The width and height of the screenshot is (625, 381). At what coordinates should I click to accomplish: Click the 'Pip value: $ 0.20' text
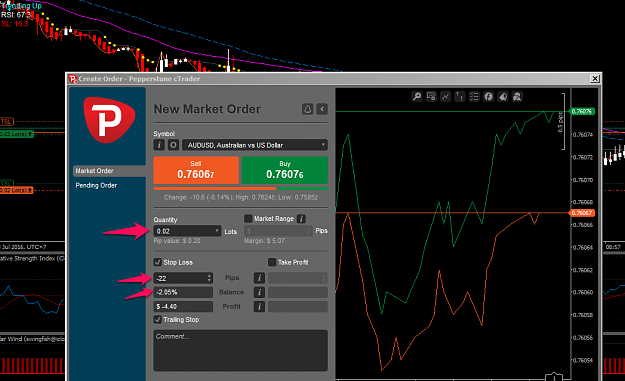pos(177,241)
